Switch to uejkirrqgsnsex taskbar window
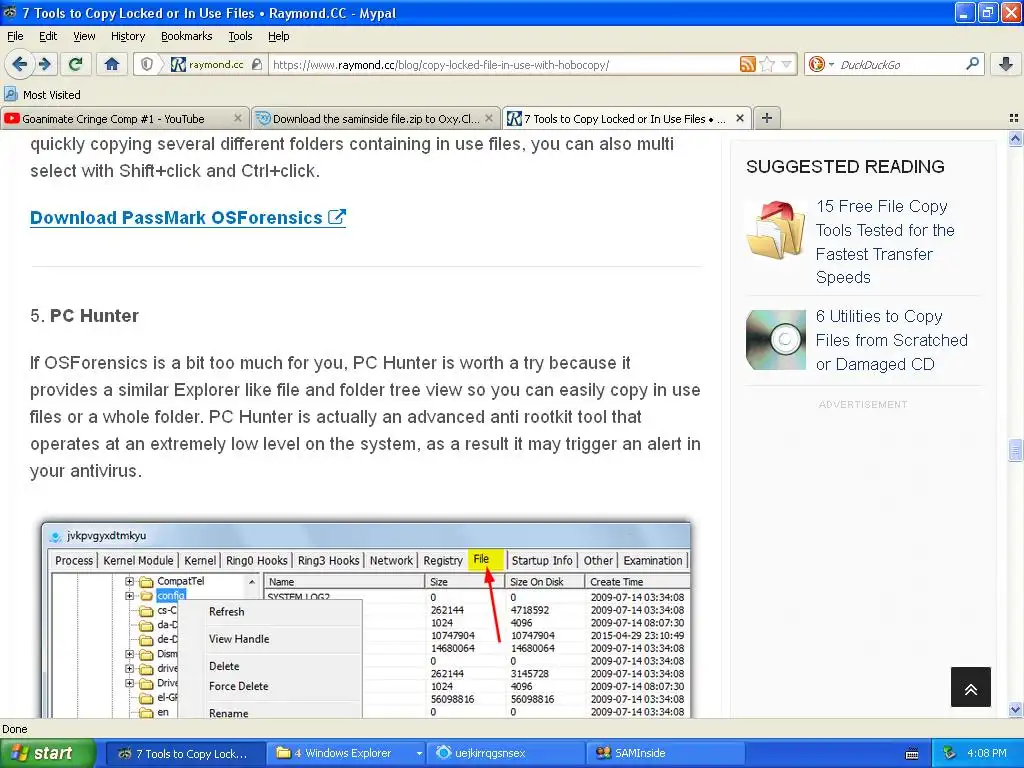The image size is (1024, 768). (x=506, y=753)
